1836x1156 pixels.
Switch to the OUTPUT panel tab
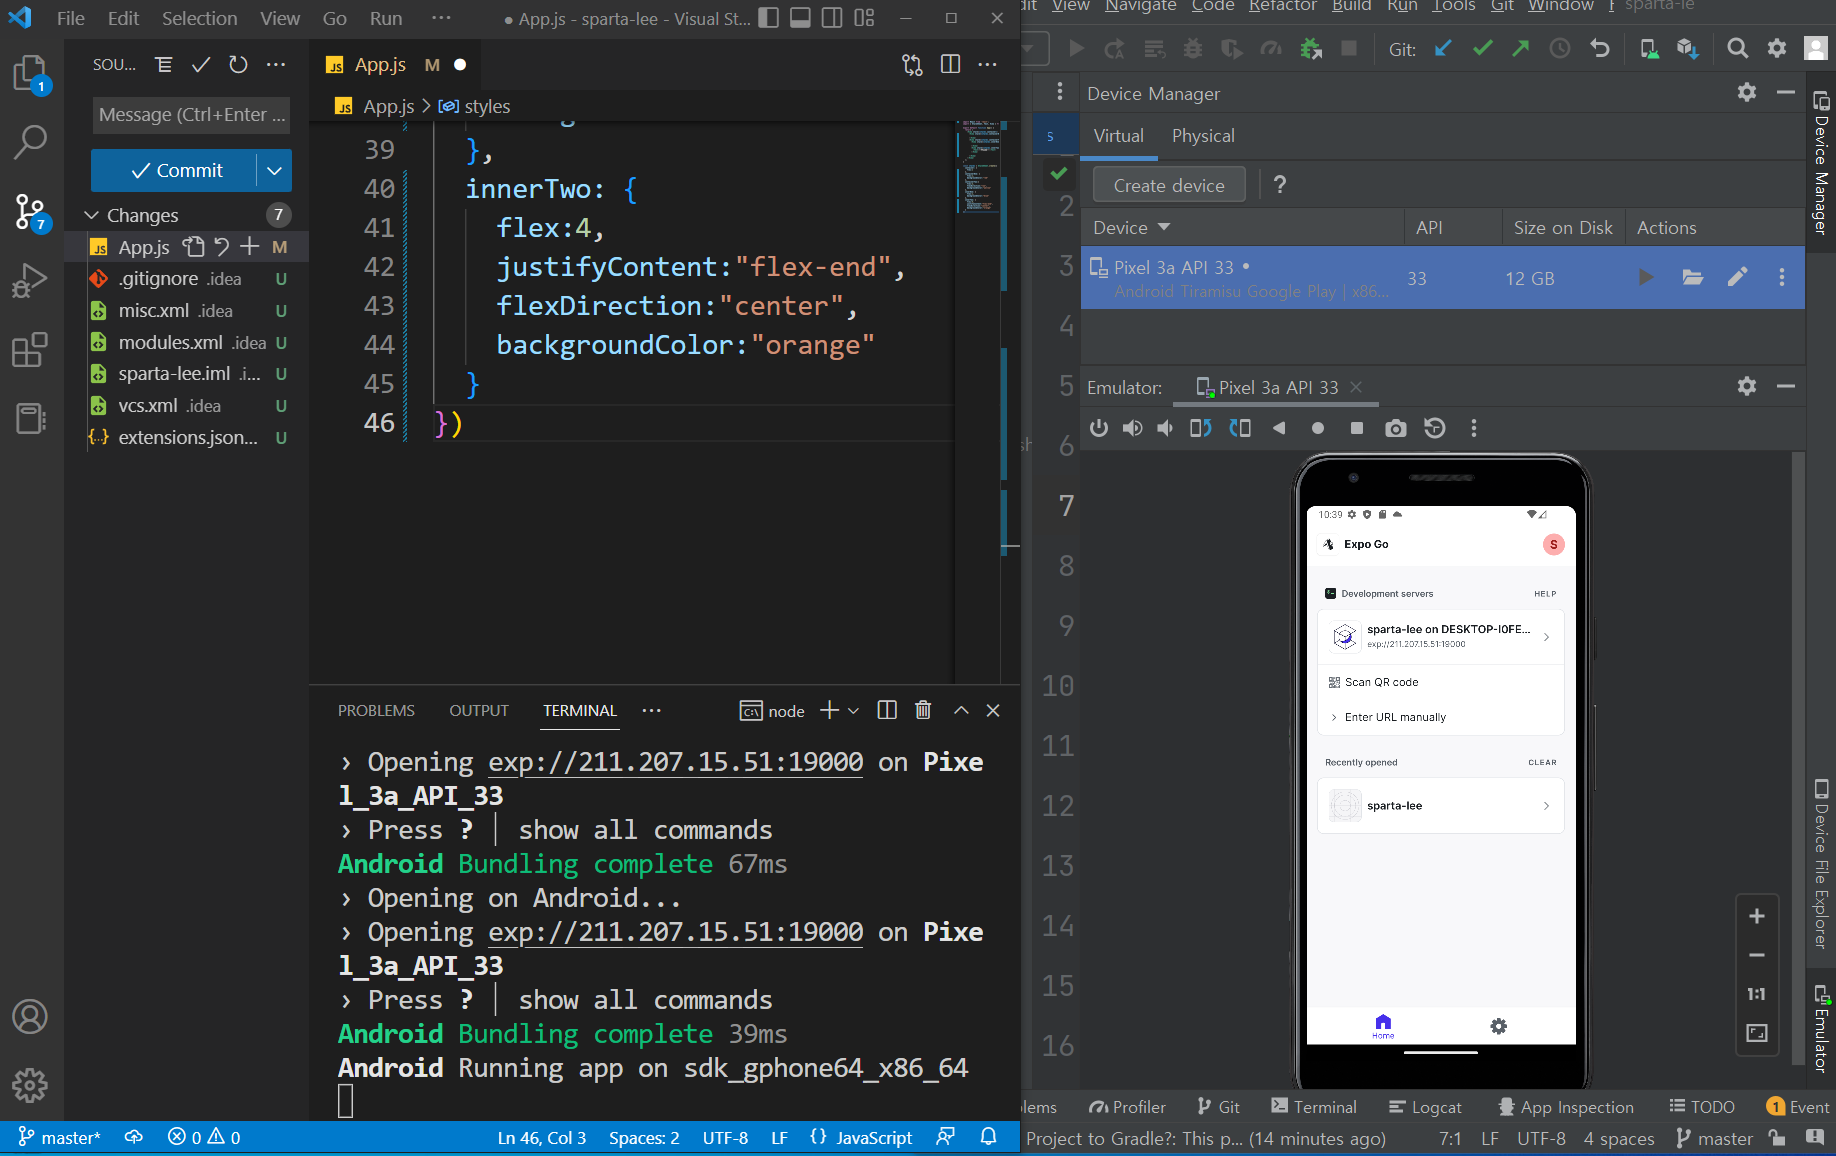tap(479, 711)
